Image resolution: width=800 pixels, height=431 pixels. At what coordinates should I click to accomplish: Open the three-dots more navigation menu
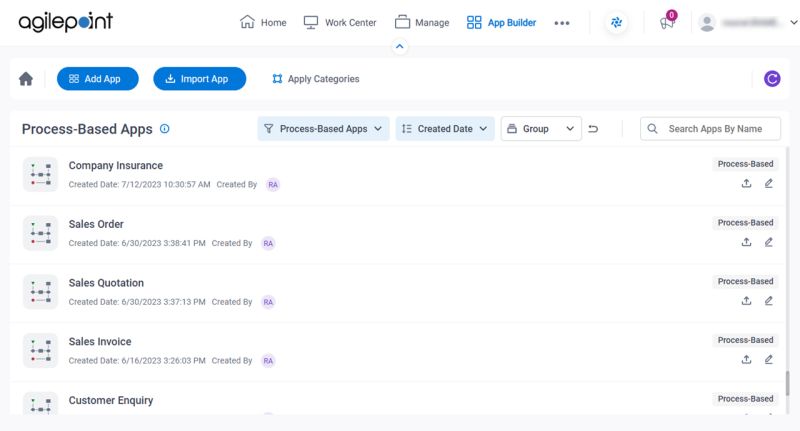click(562, 23)
